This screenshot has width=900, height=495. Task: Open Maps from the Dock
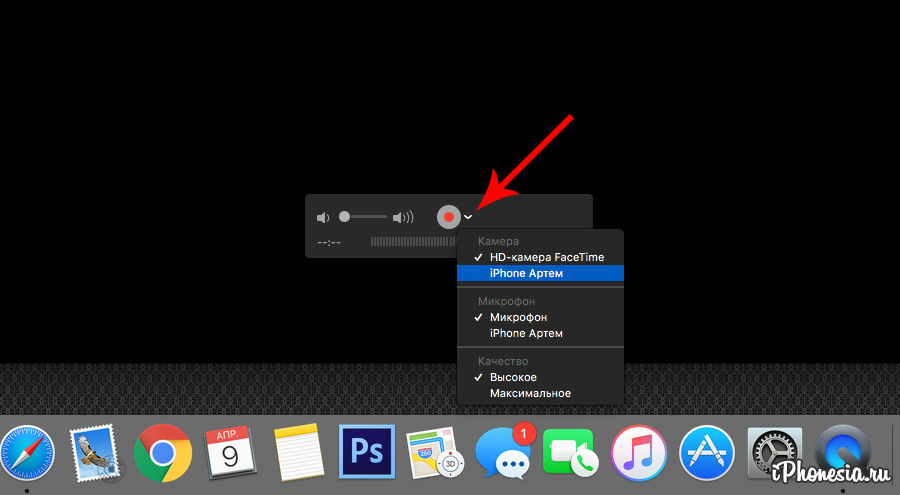(x=434, y=453)
